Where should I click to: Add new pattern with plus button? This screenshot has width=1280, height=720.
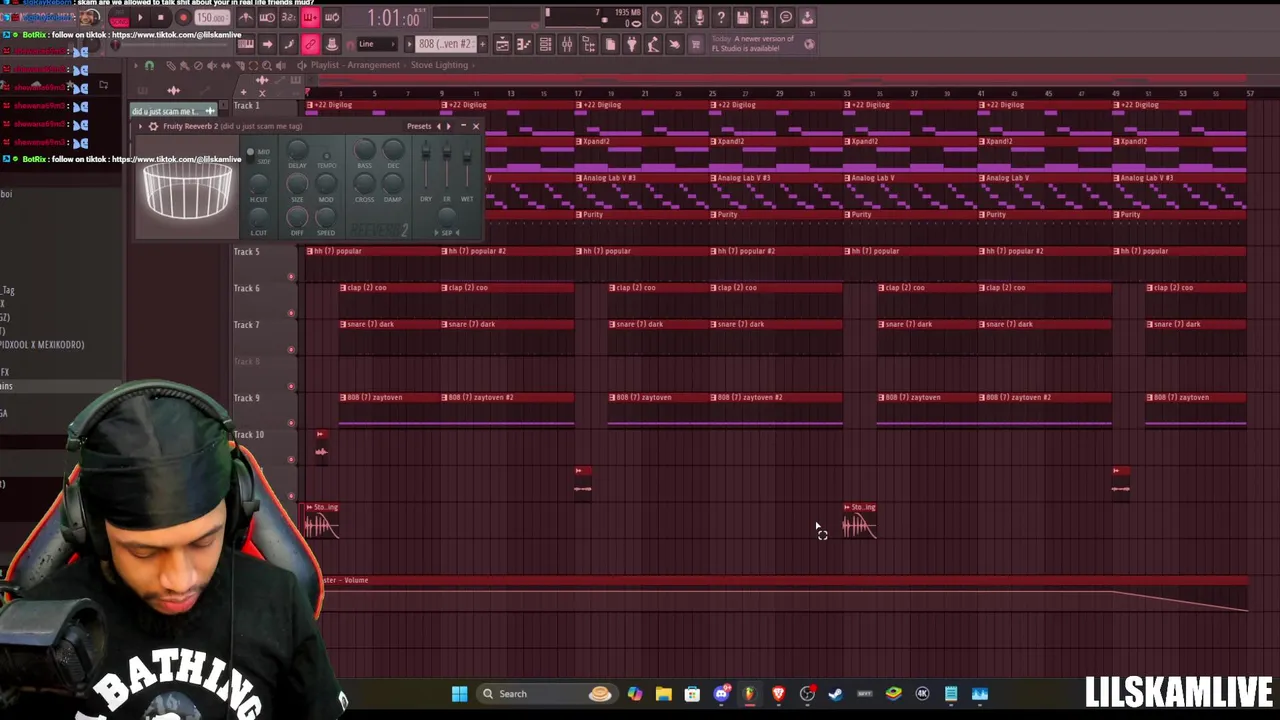coord(483,44)
